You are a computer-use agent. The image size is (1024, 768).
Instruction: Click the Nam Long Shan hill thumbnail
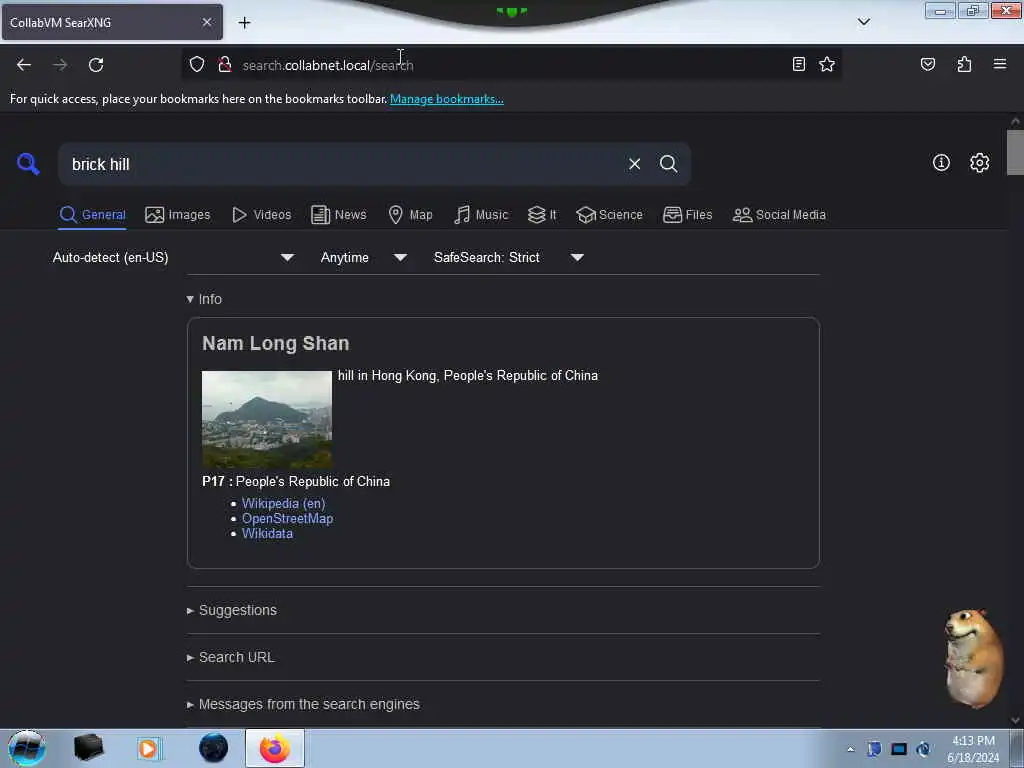click(266, 419)
